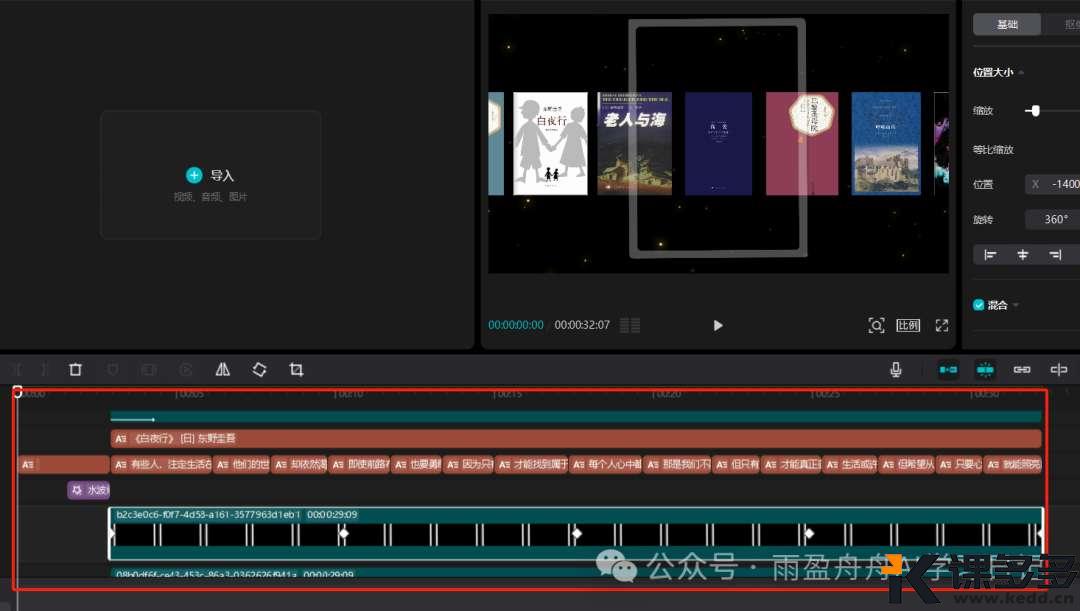The height and width of the screenshot is (611, 1080).
Task: Switch to the 基础 tab
Action: (x=1006, y=25)
